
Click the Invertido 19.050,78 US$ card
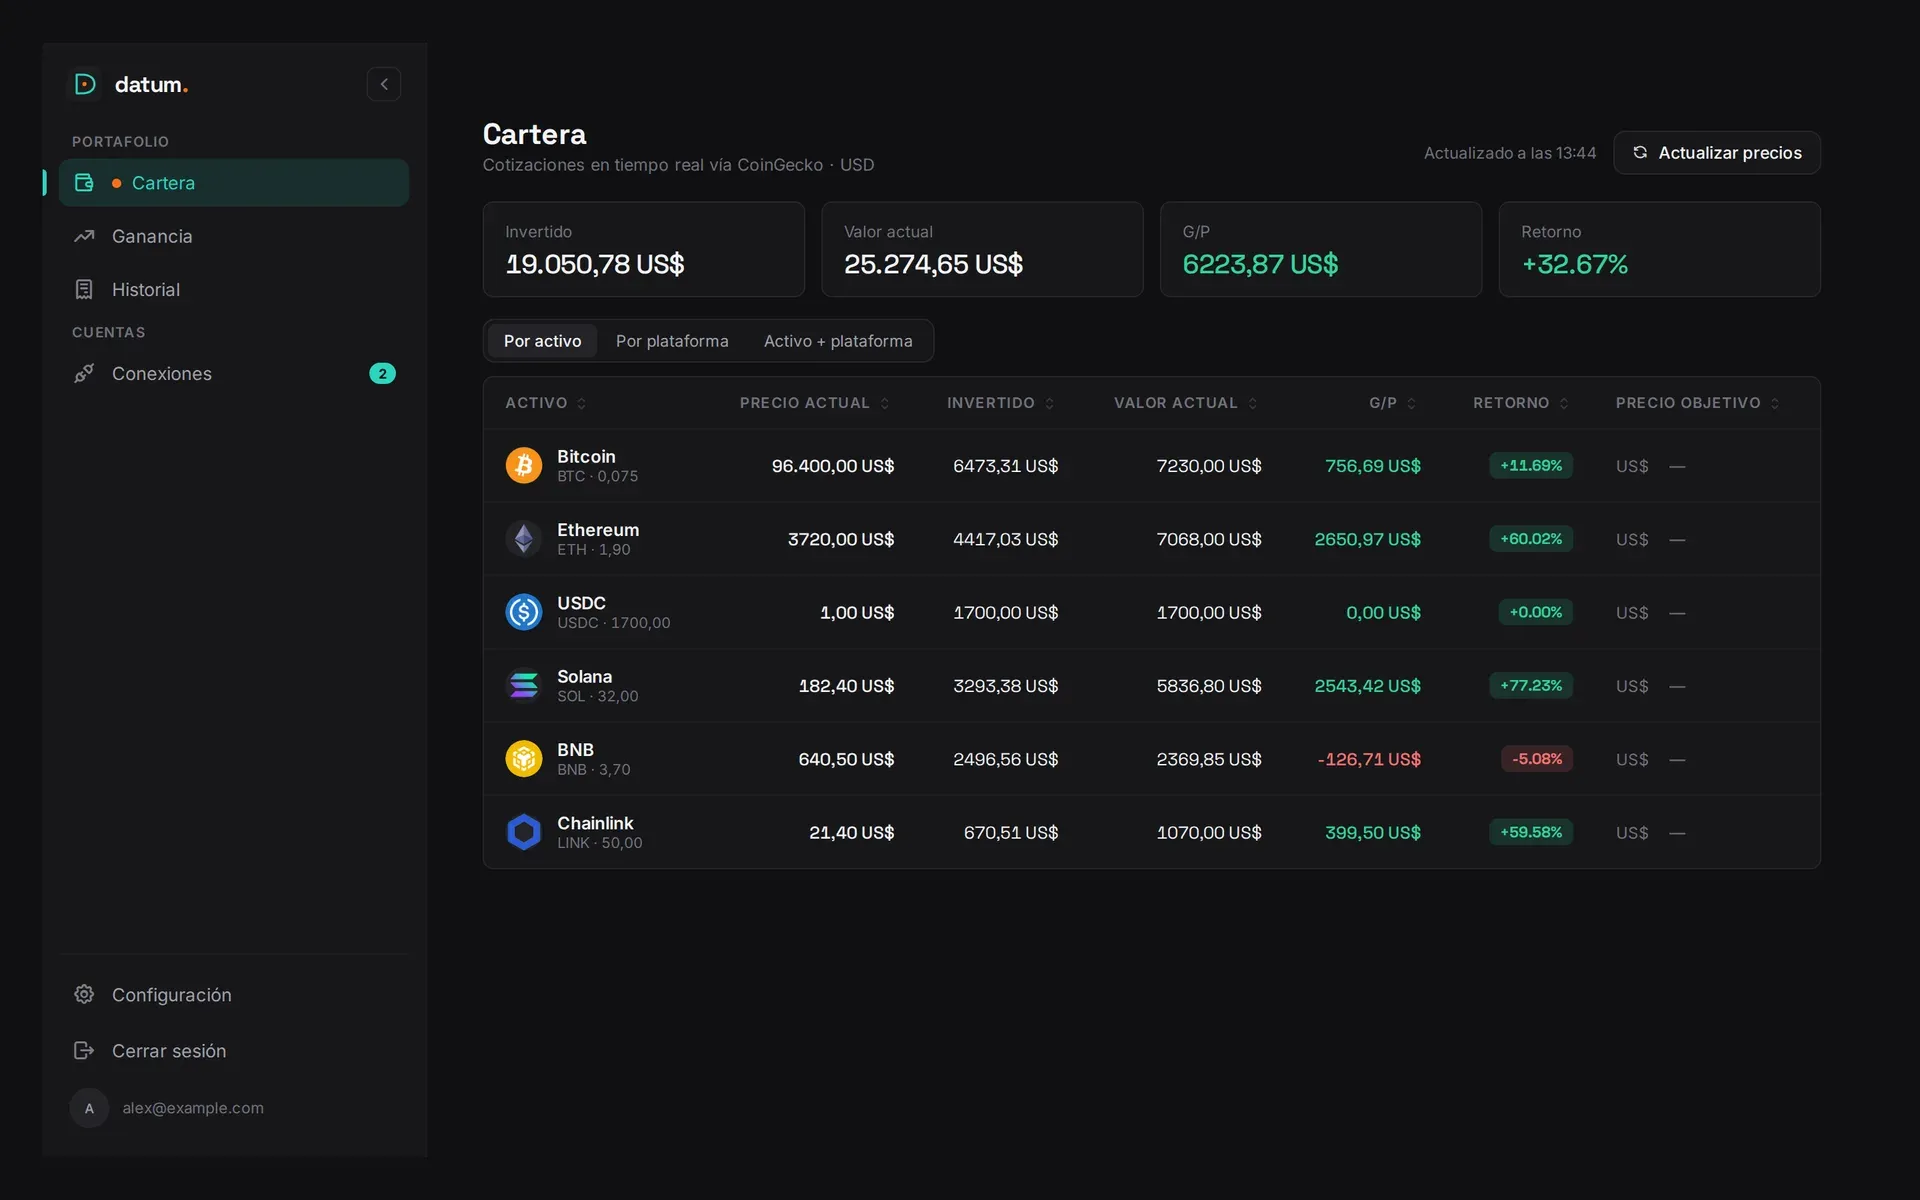[643, 249]
